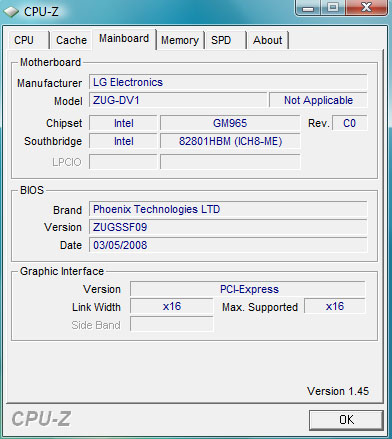Viewport: 392px width, 439px height.
Task: Minimize the CPU-Z window
Action: pyautogui.click(x=308, y=7)
